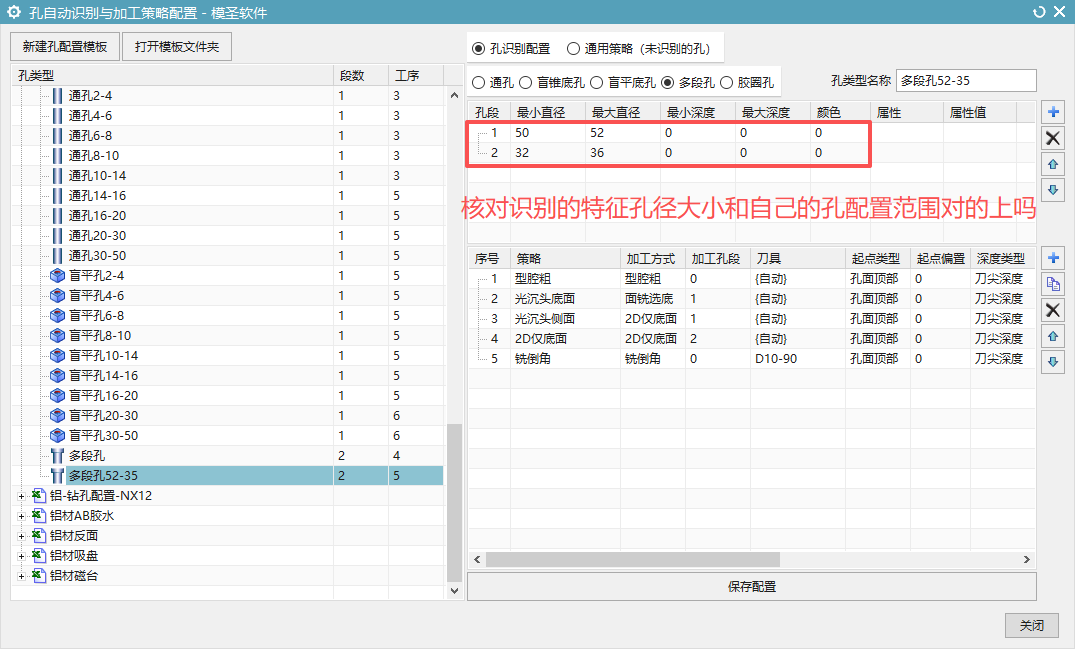
Task: Click min diameter value 32 in segment 2
Action: [x=522, y=153]
